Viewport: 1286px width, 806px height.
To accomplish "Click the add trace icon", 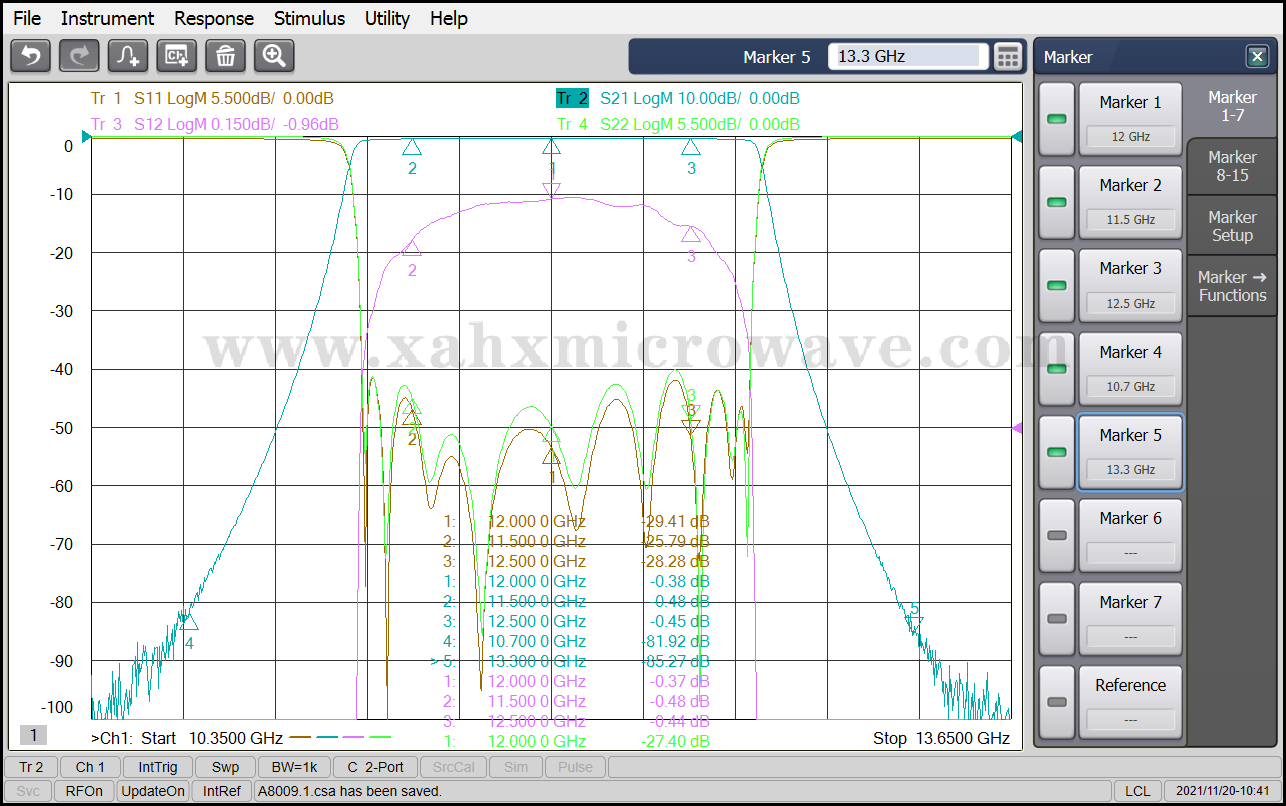I will point(128,56).
